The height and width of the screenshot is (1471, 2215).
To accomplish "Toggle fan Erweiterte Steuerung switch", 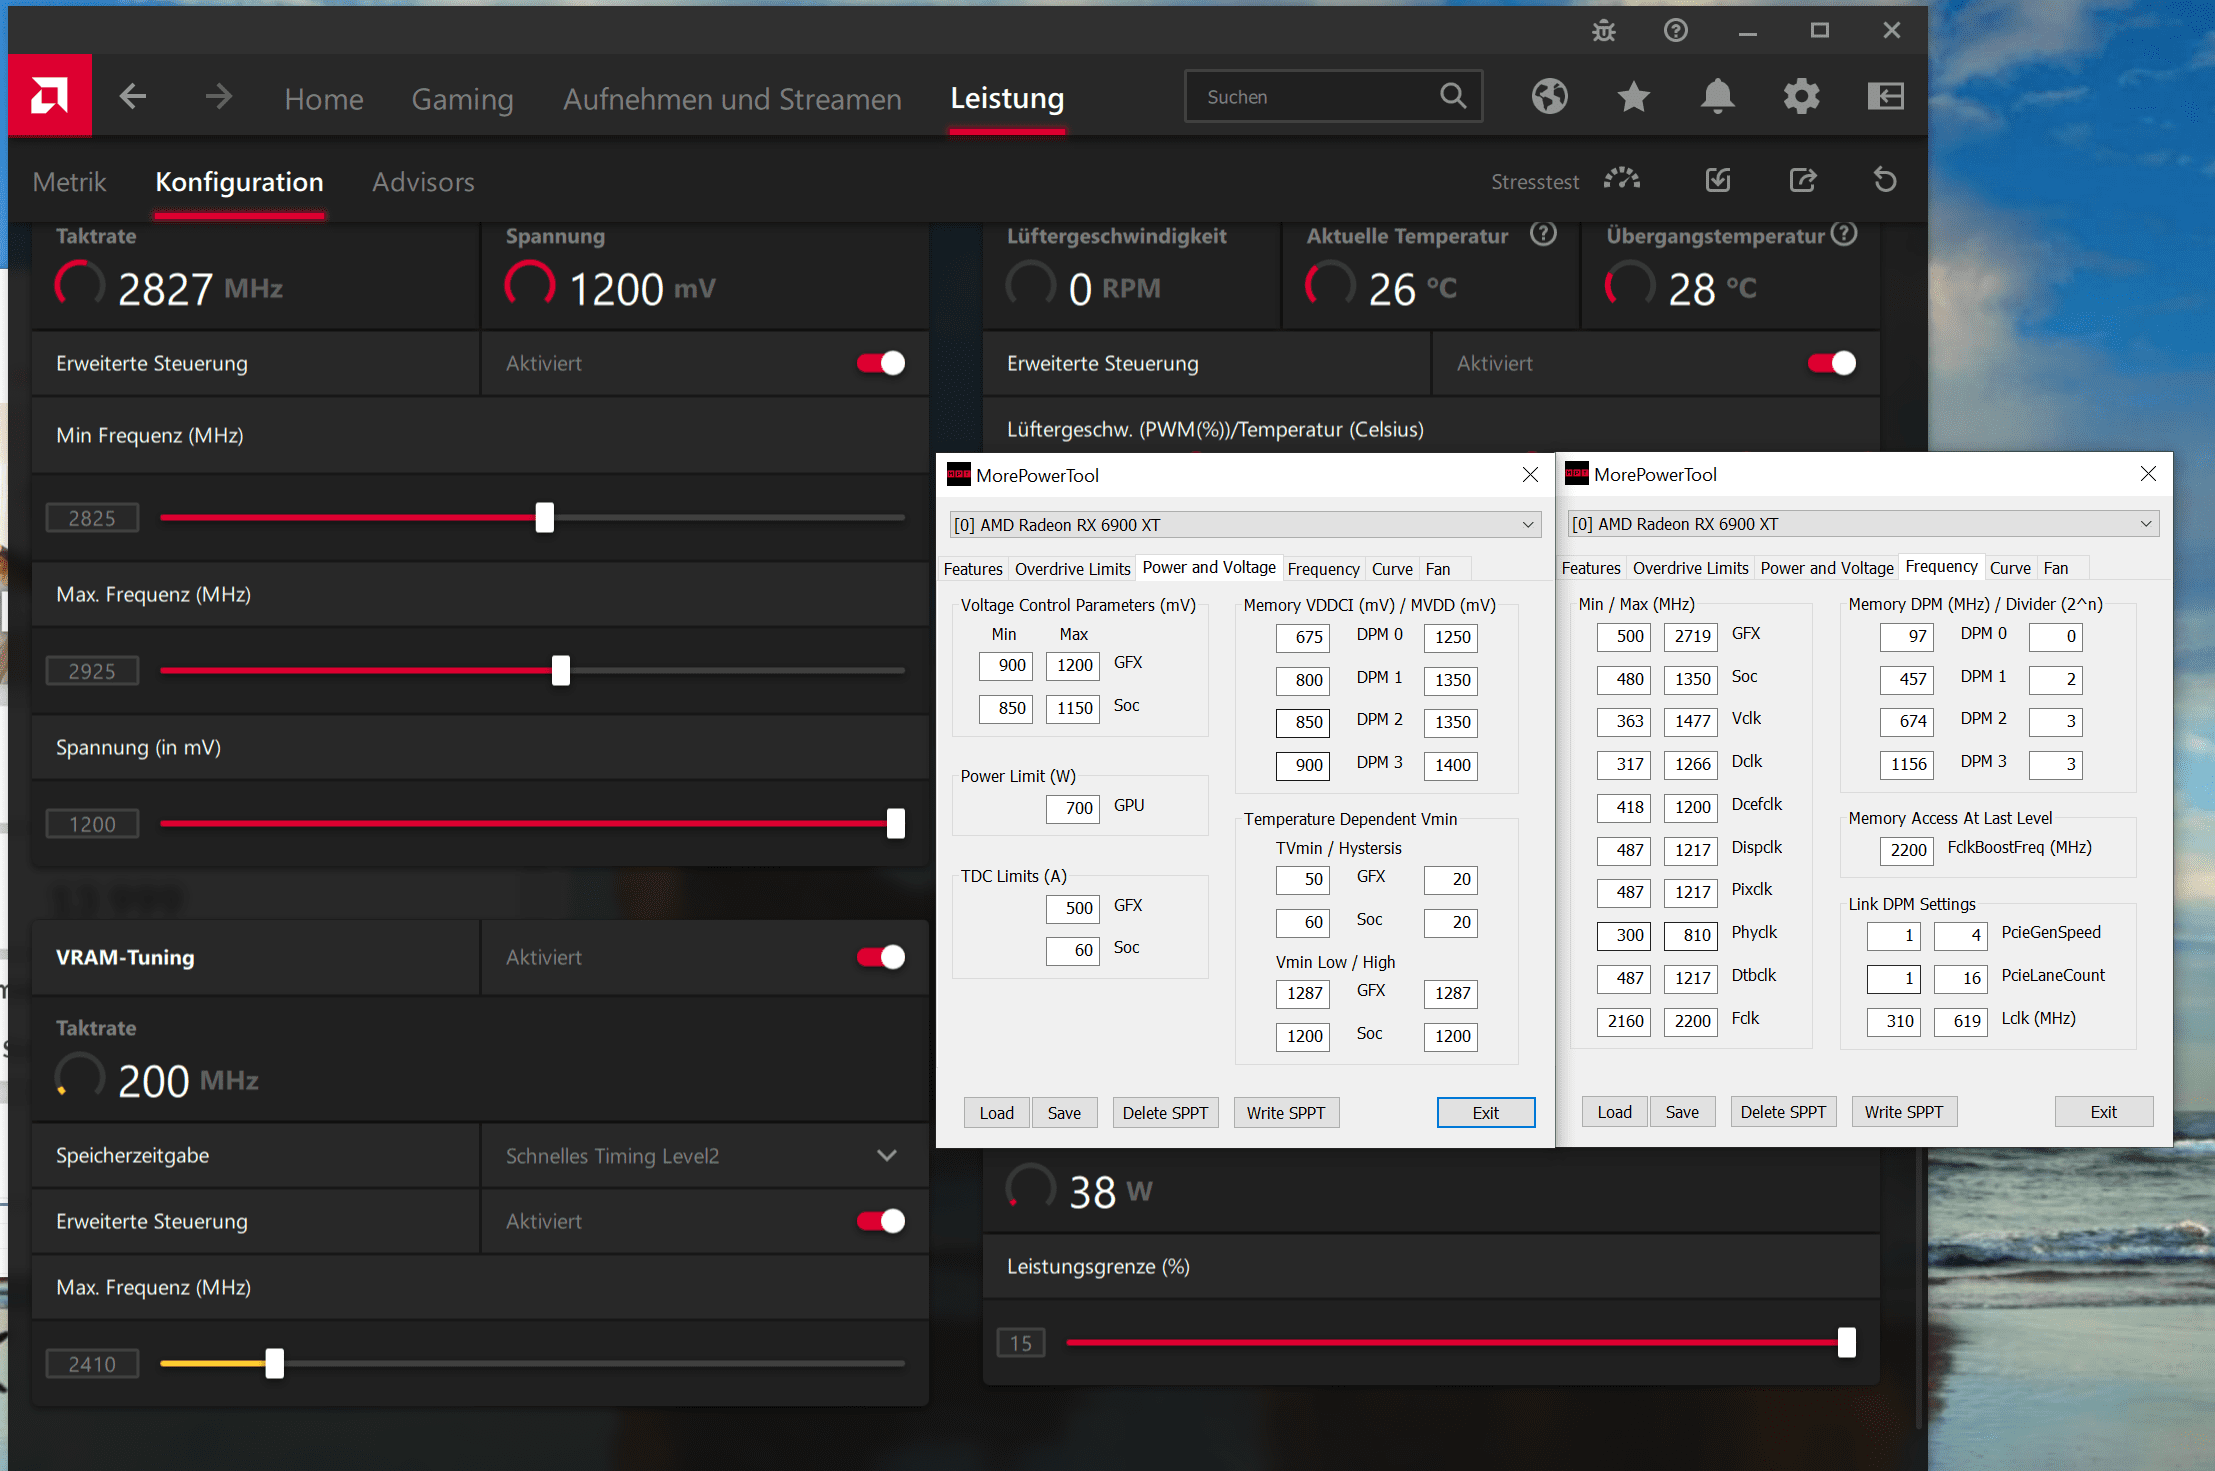I will [x=1832, y=363].
